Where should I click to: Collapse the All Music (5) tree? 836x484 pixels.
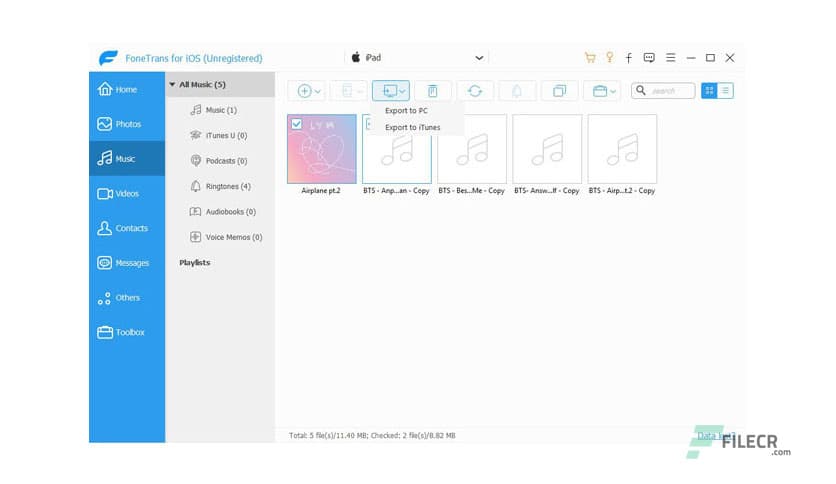tap(172, 84)
